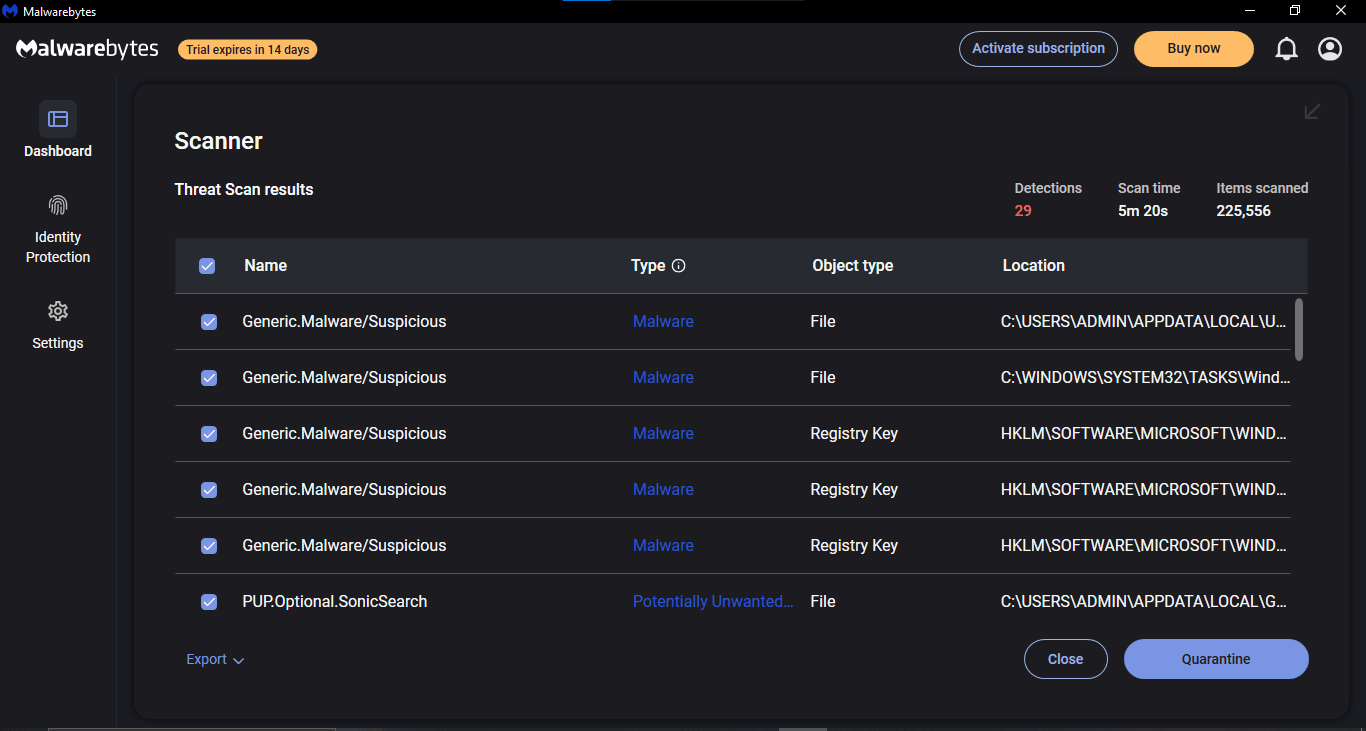This screenshot has width=1366, height=731.
Task: Sort by the Object type column header
Action: pyautogui.click(x=853, y=266)
